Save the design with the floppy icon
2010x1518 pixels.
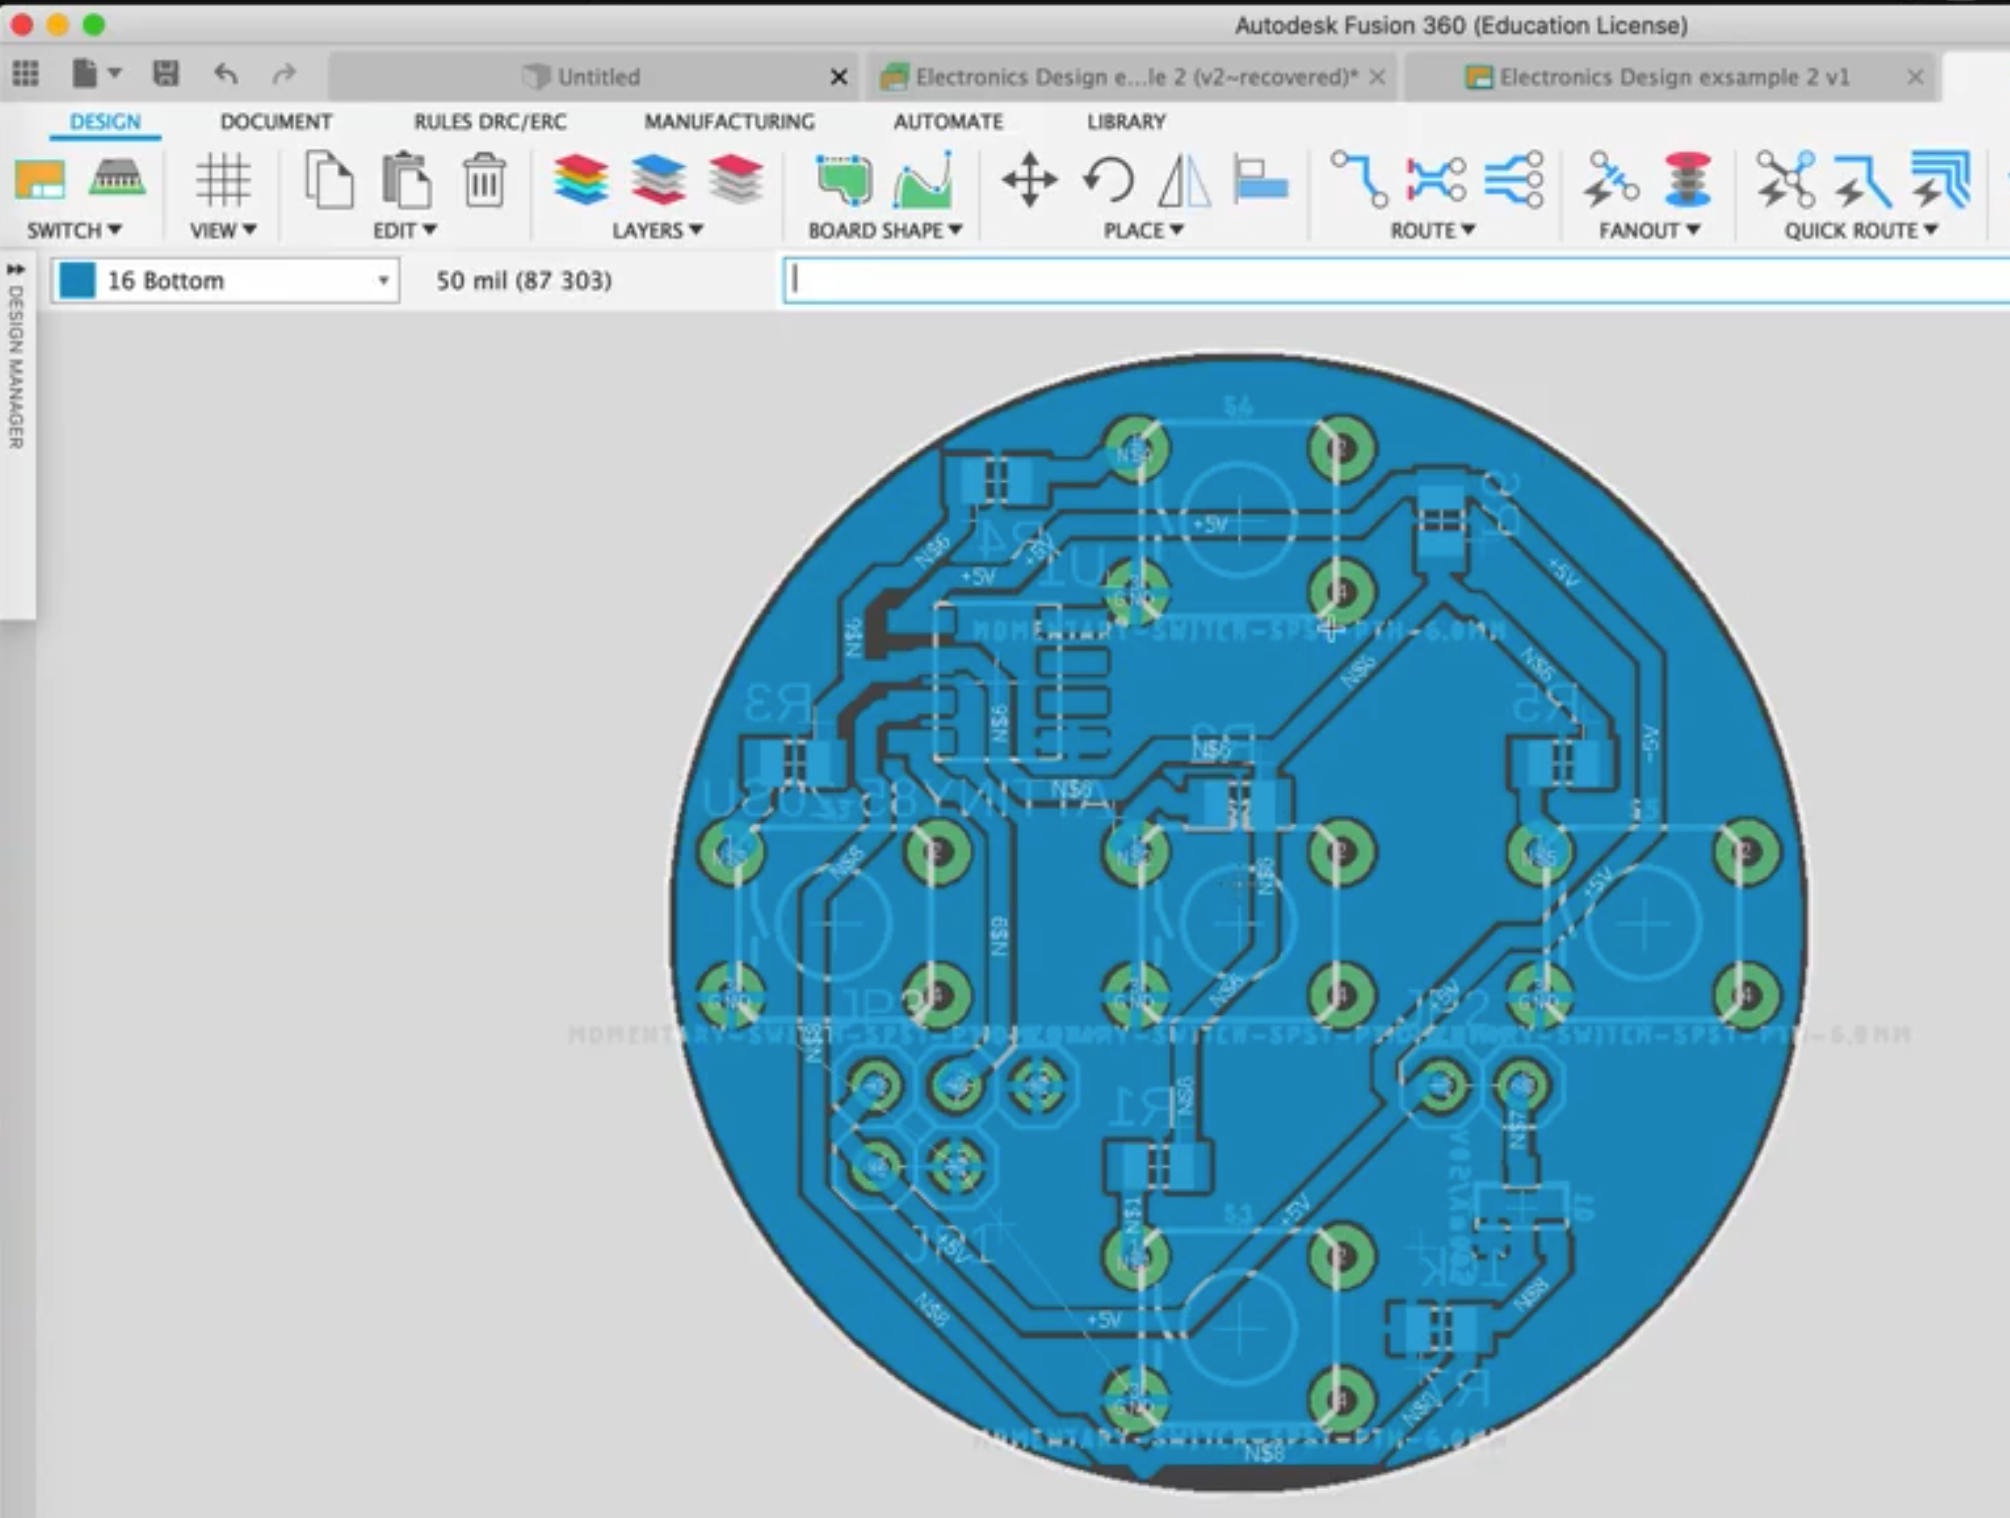166,74
